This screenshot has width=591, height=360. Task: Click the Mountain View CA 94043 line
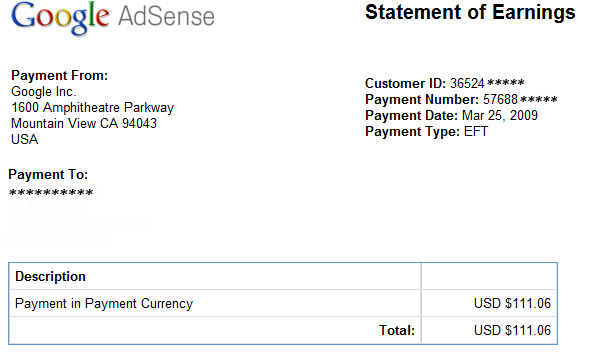84,124
